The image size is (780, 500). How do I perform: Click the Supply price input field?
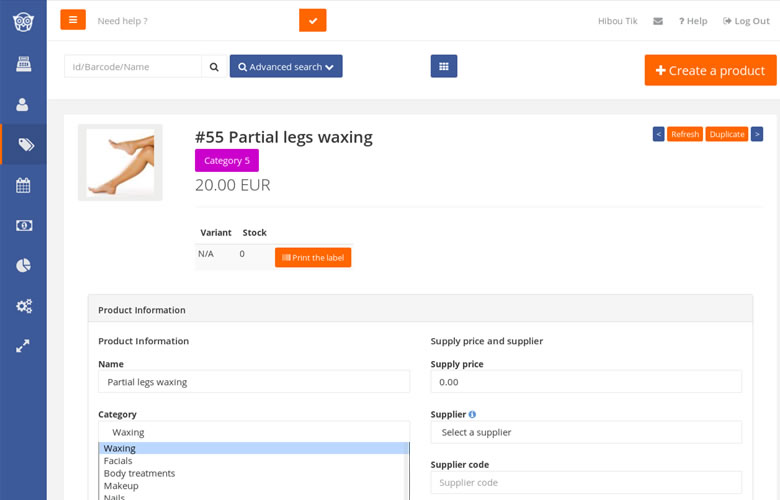point(586,382)
